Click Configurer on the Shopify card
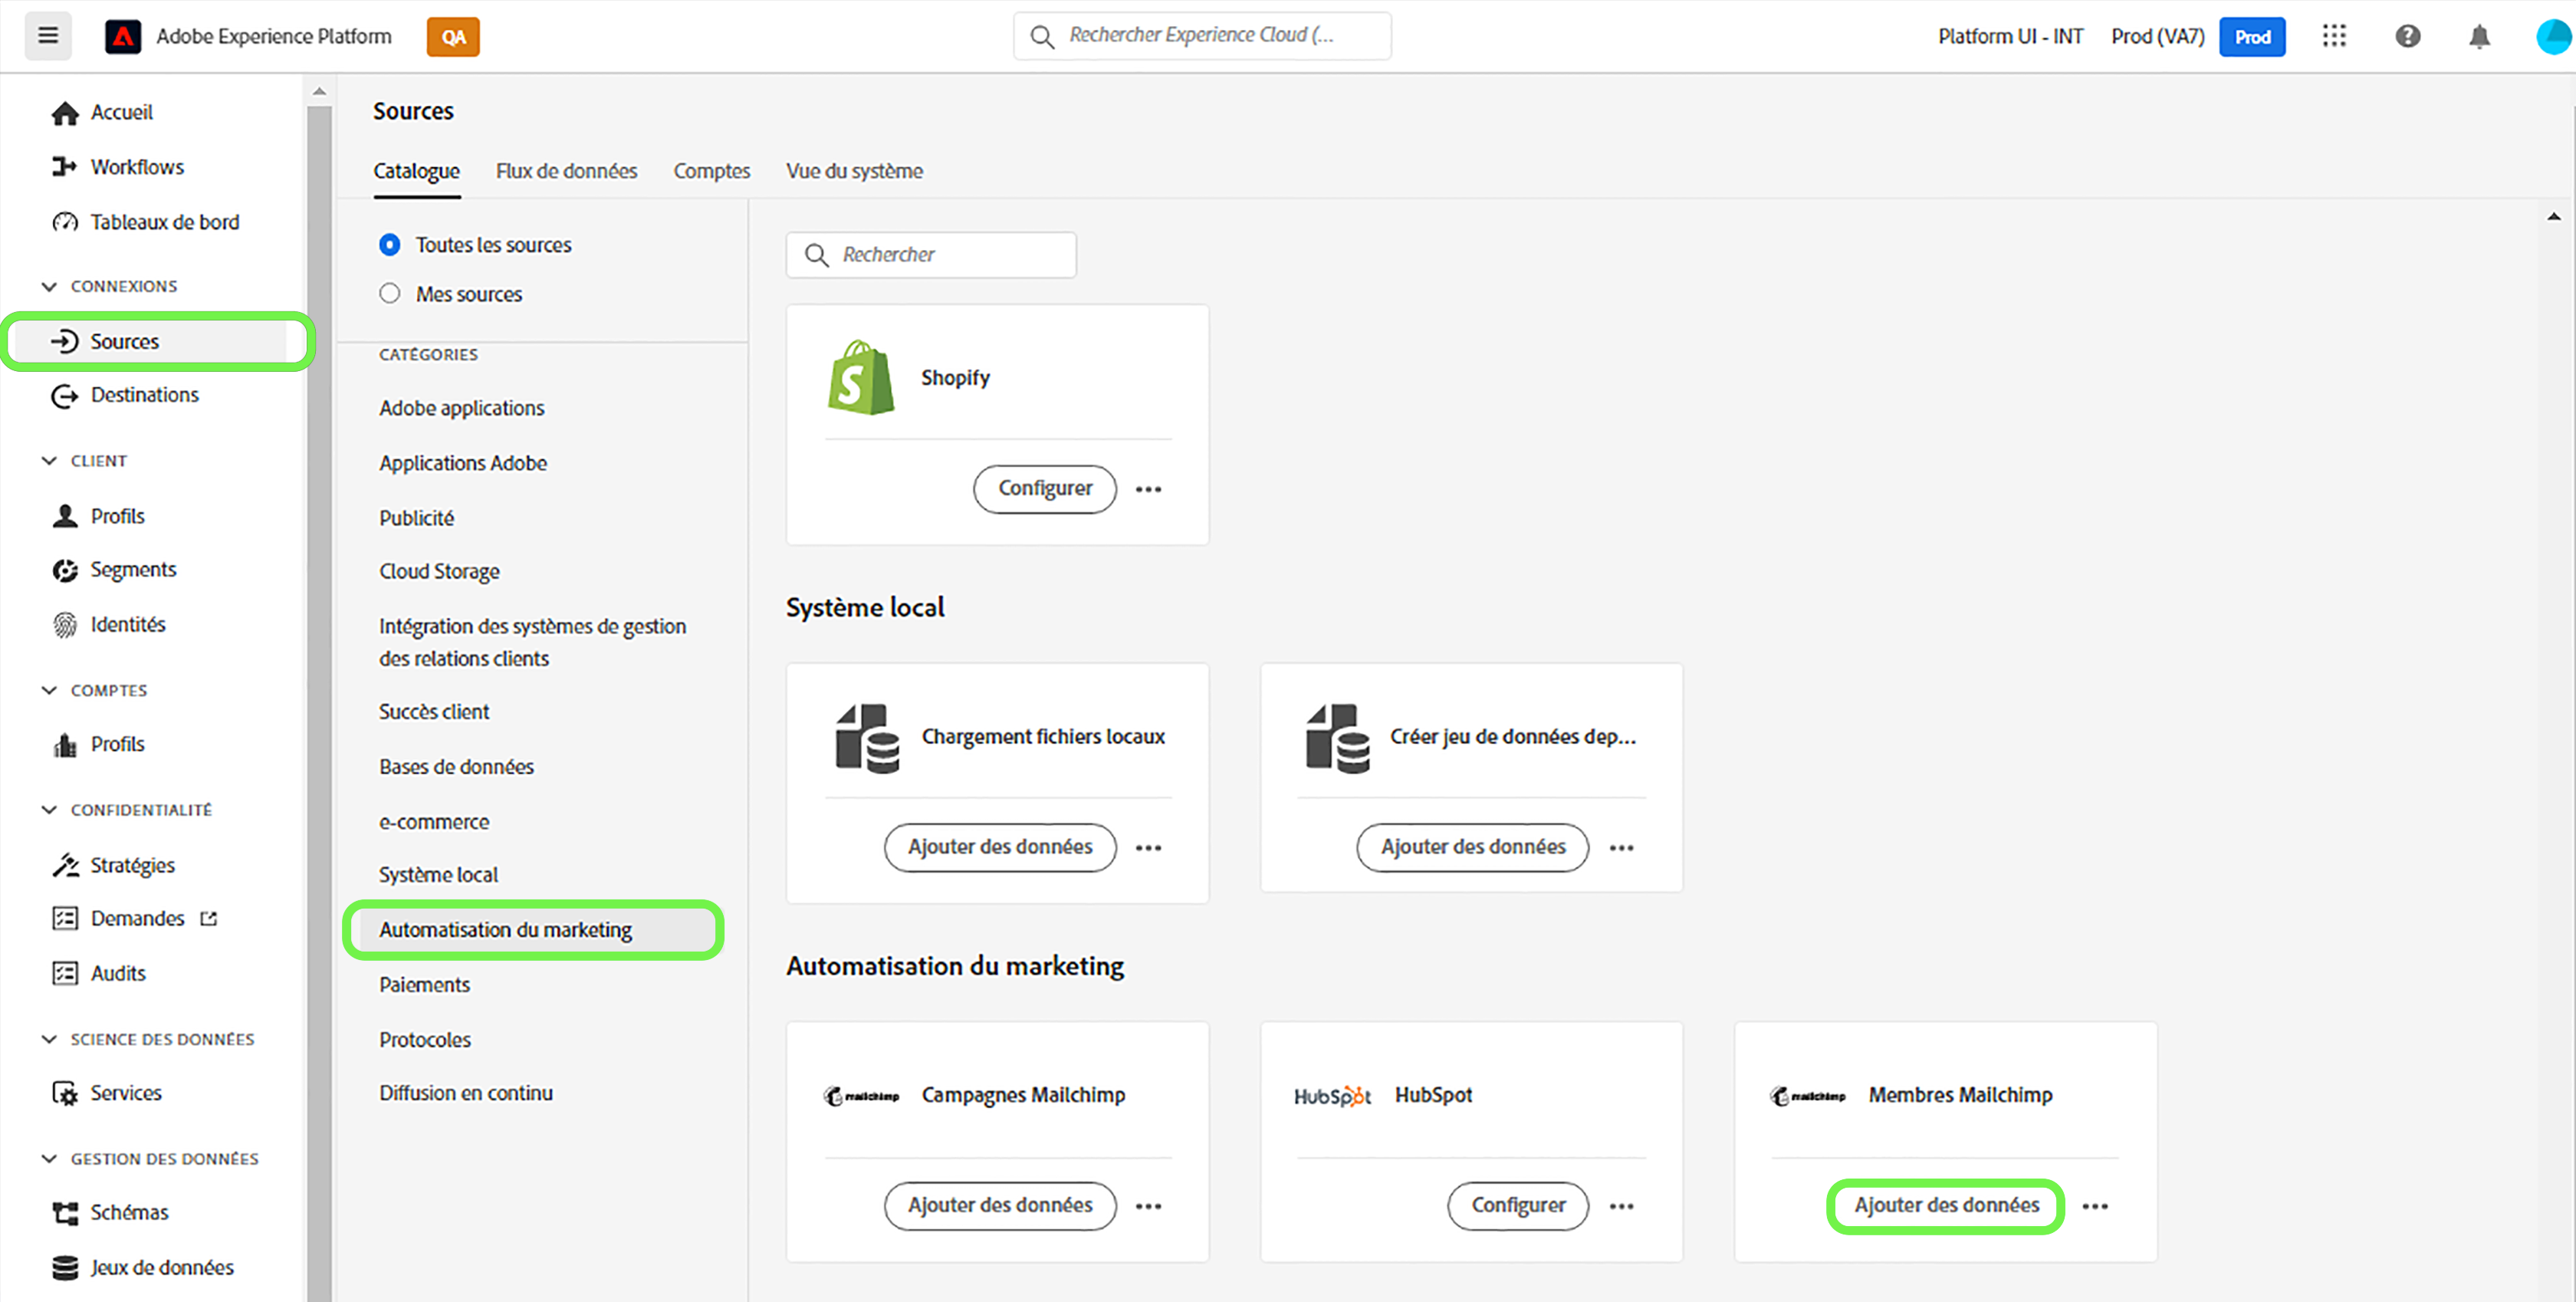This screenshot has height=1302, width=2576. pyautogui.click(x=1044, y=489)
